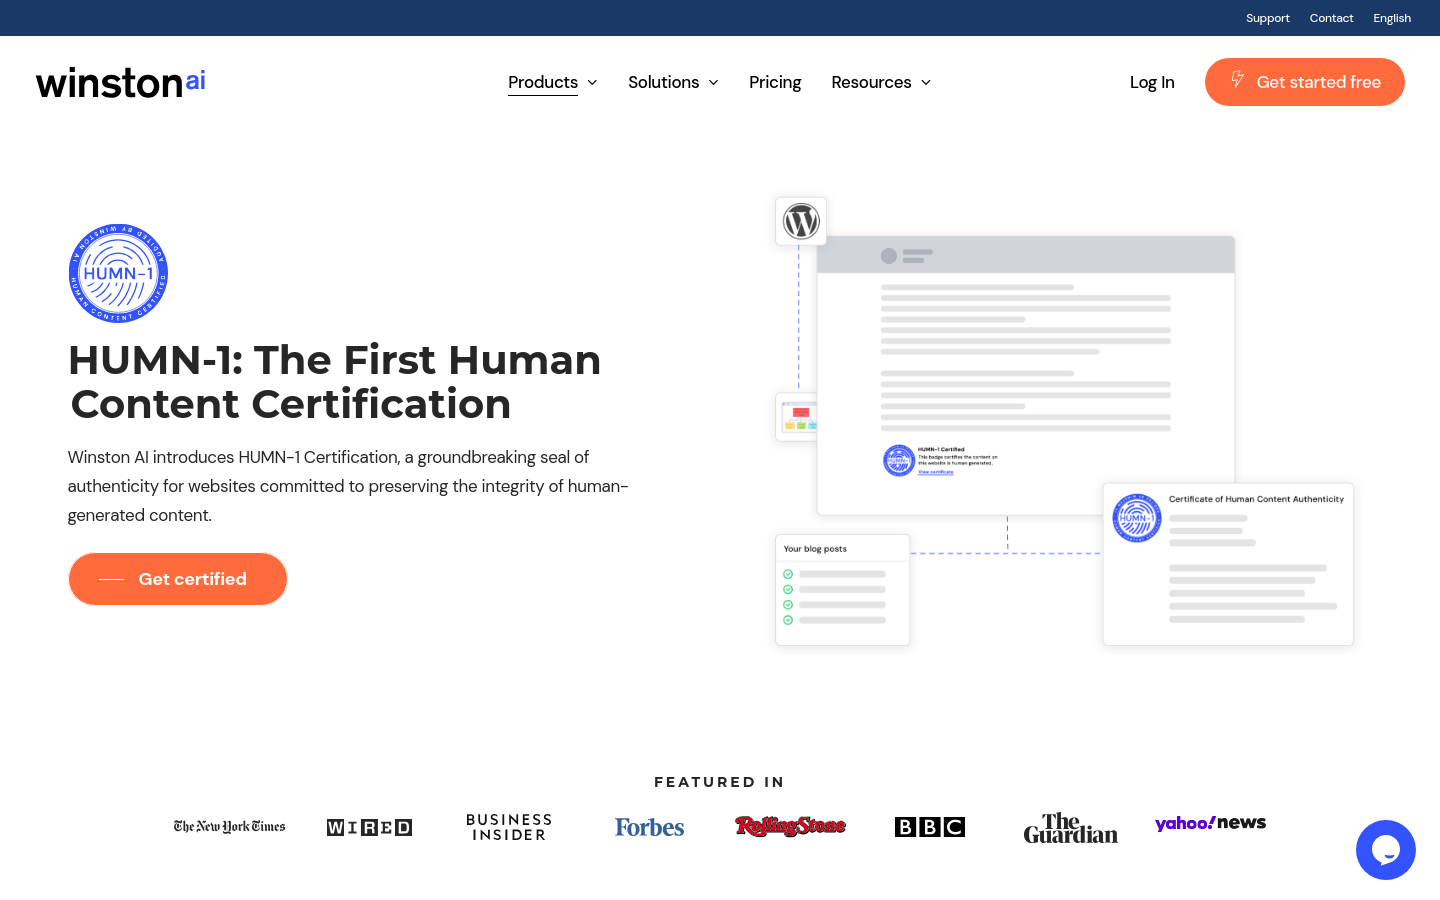Click the Yahoo News logo
The height and width of the screenshot is (900, 1440).
(1210, 823)
